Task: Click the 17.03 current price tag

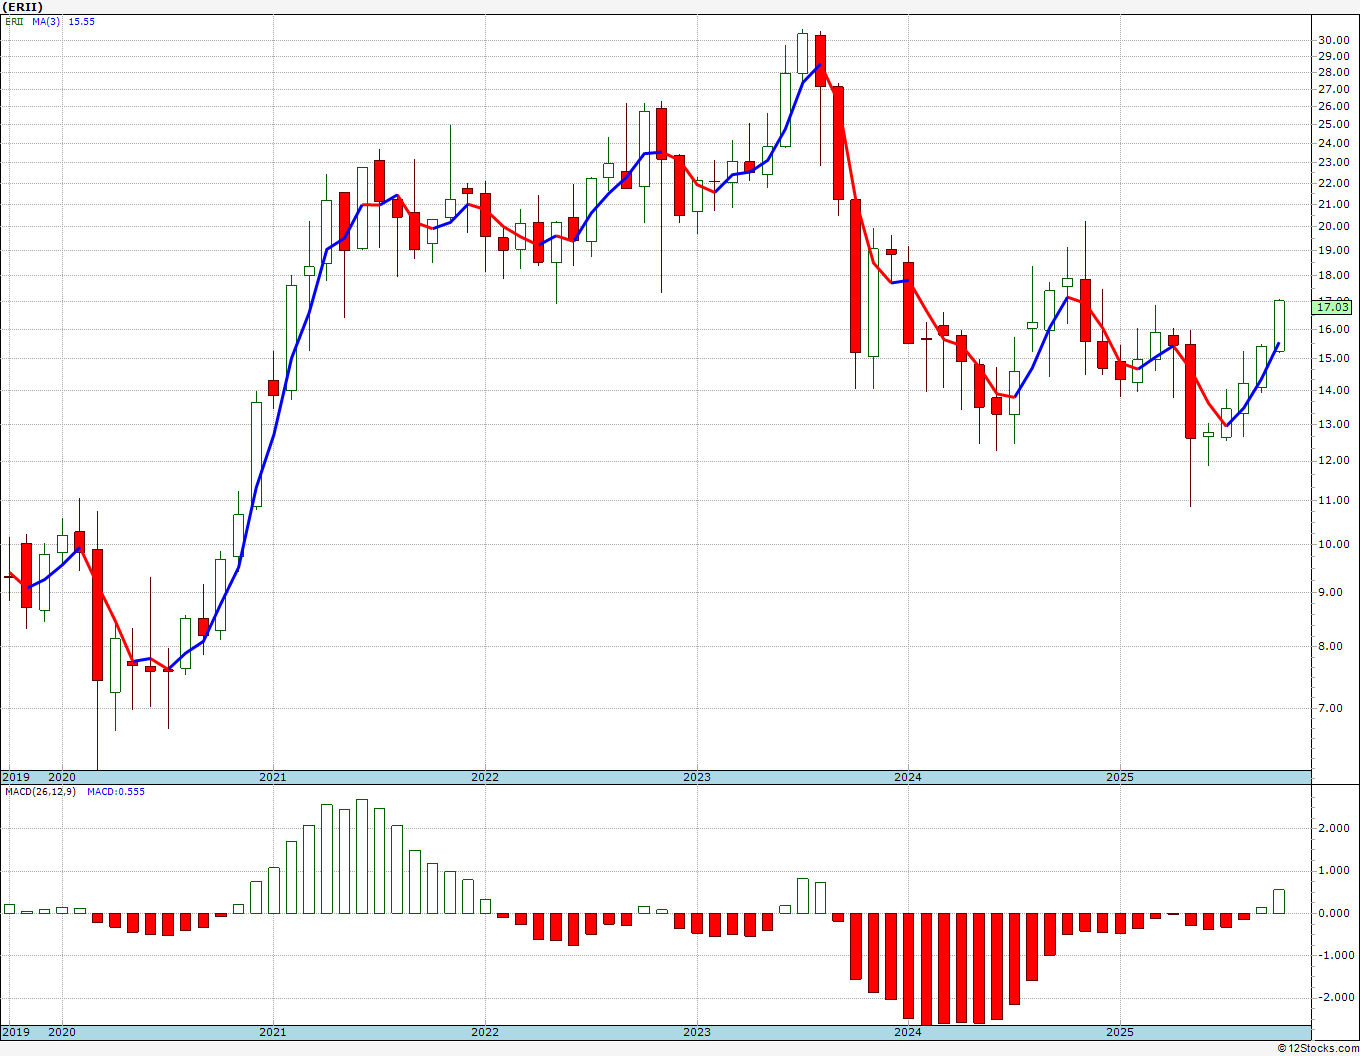Action: [x=1333, y=307]
